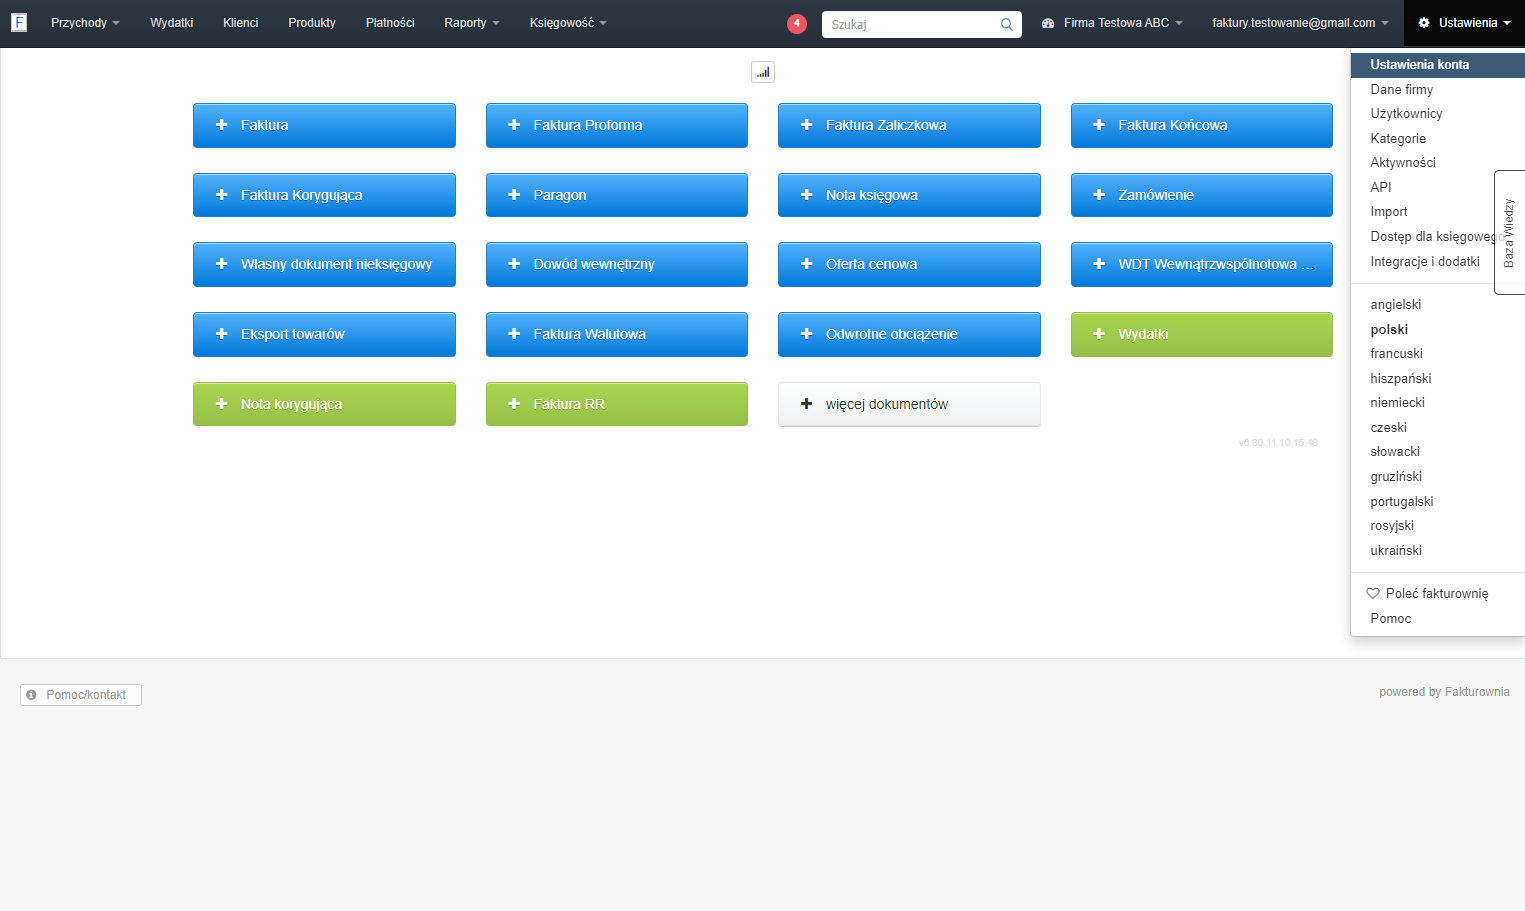
Task: Add a Faktura Korygująca document
Action: 324,195
